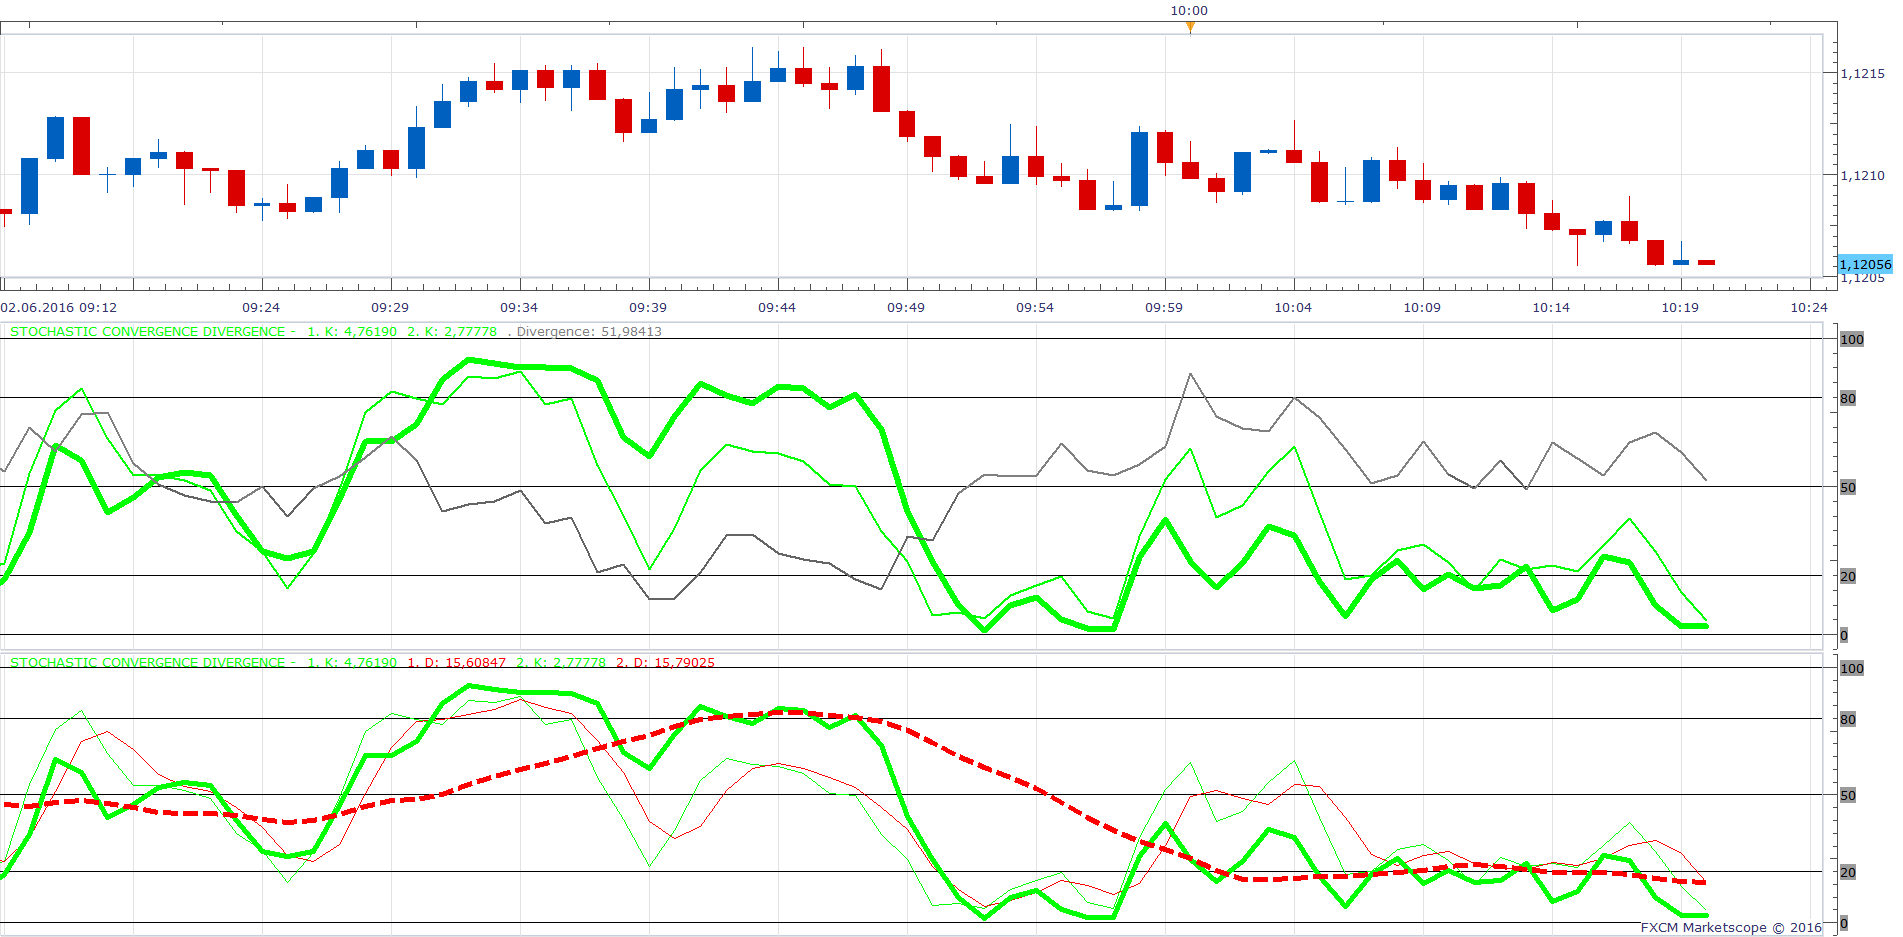Click the 09:59 time axis label
This screenshot has width=1903, height=937.
pyautogui.click(x=1164, y=307)
